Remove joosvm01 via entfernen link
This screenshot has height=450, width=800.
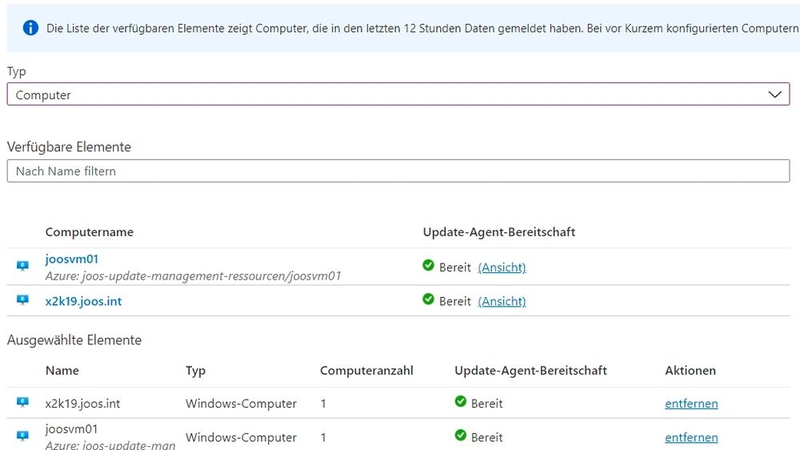click(x=691, y=437)
